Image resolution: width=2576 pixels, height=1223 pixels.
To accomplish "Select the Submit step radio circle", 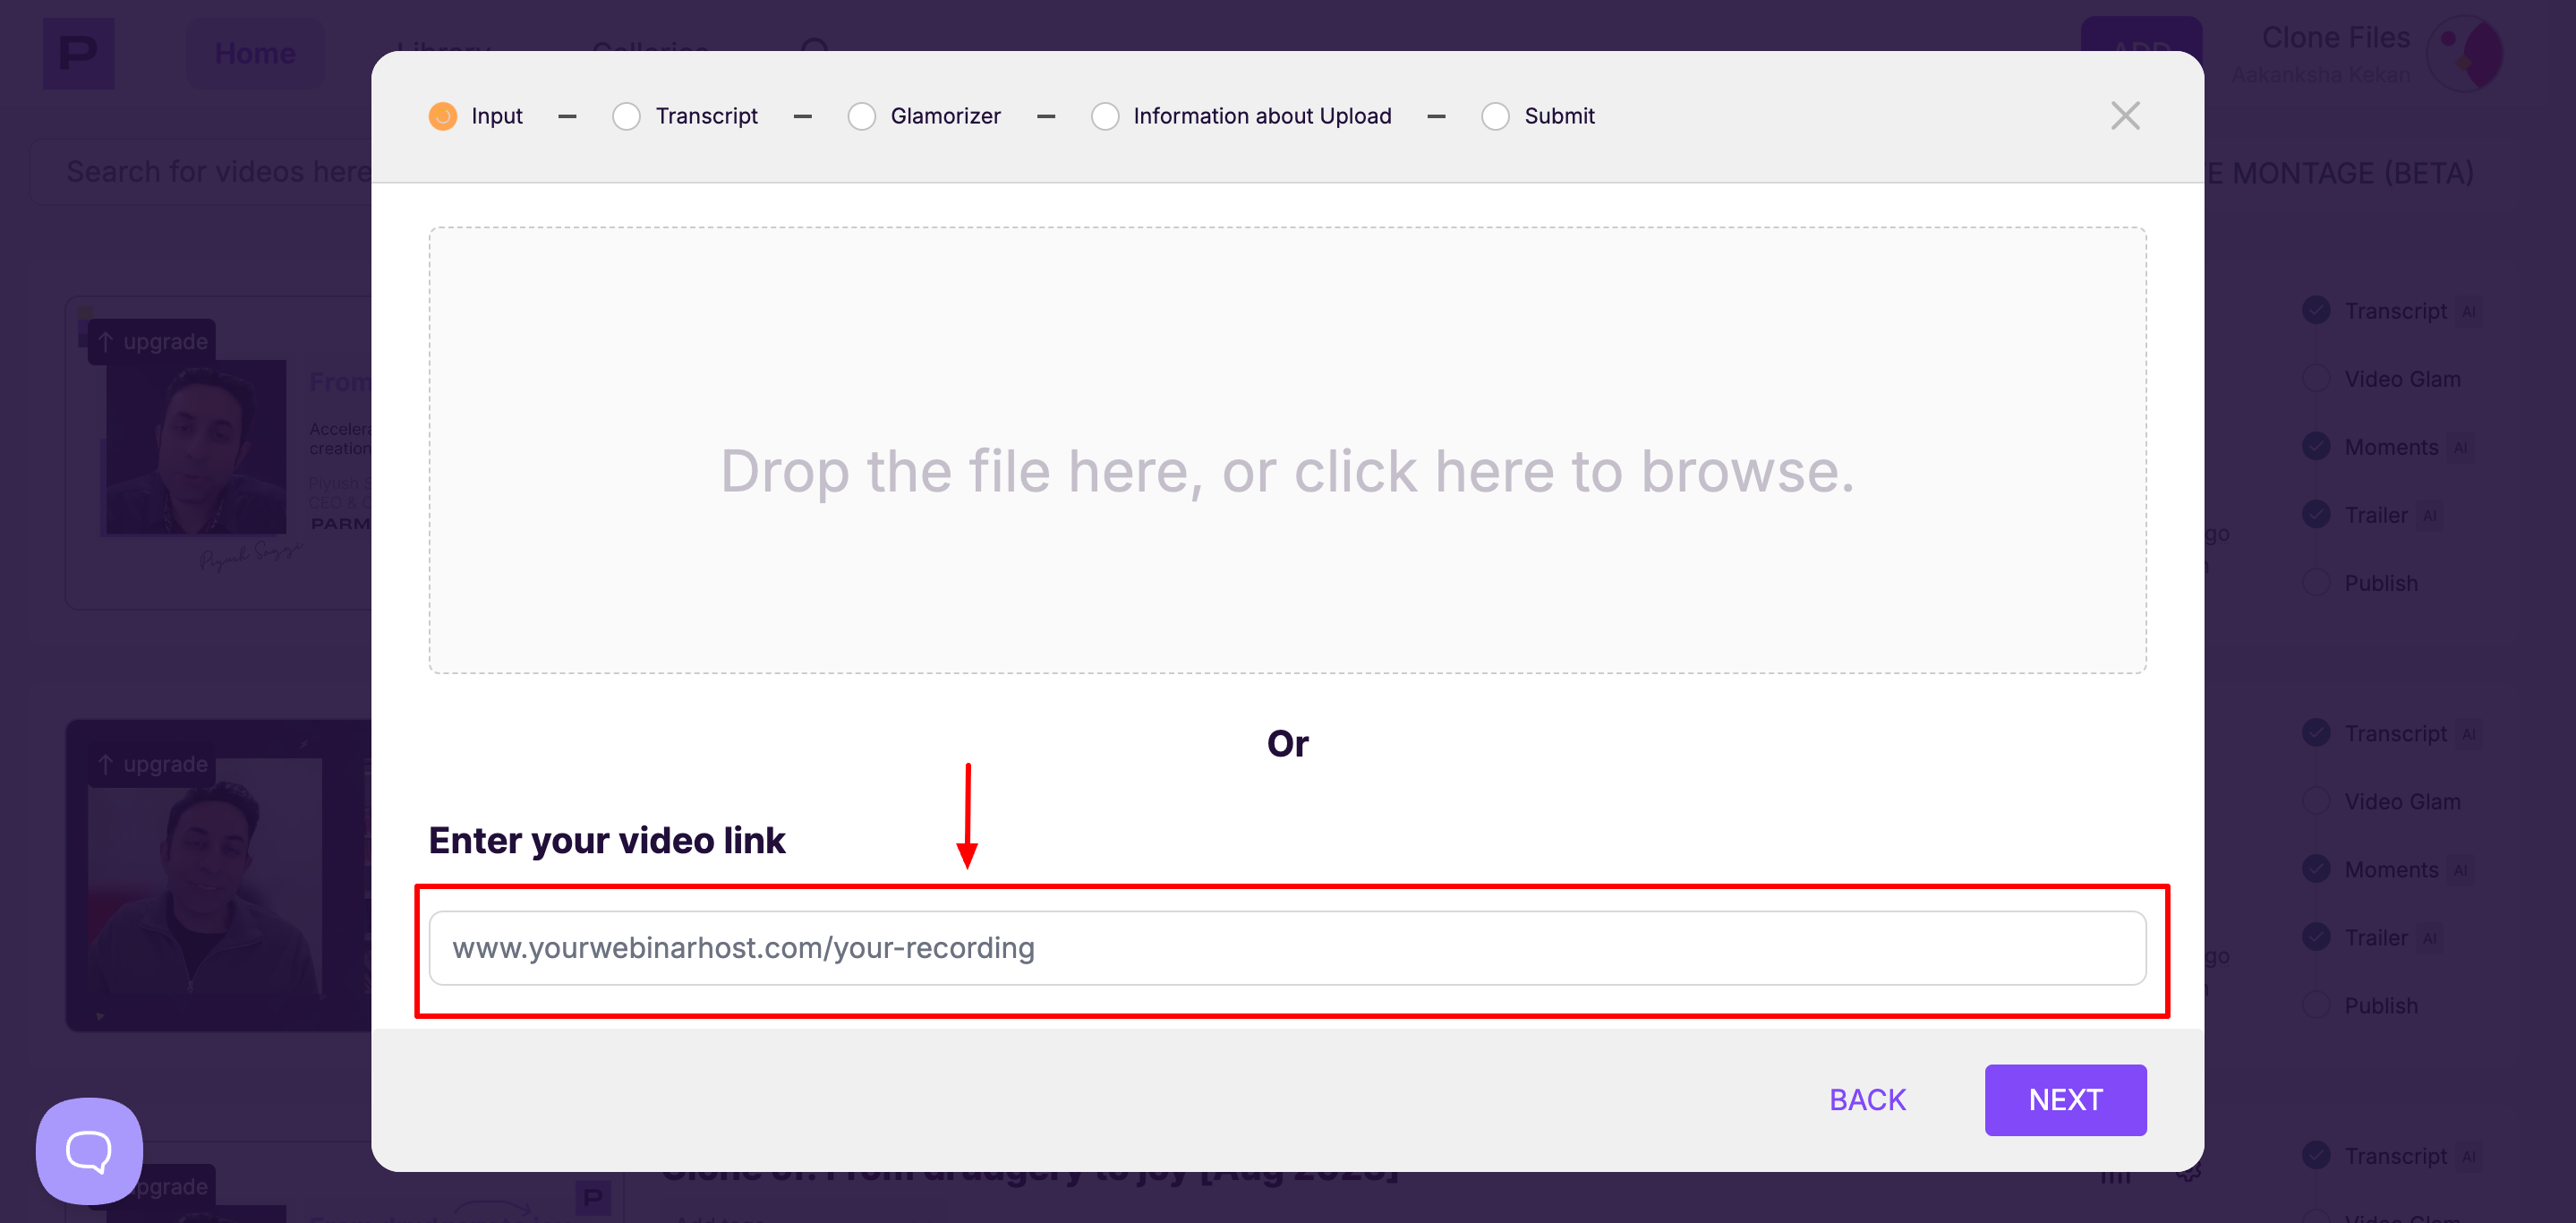I will (1495, 116).
